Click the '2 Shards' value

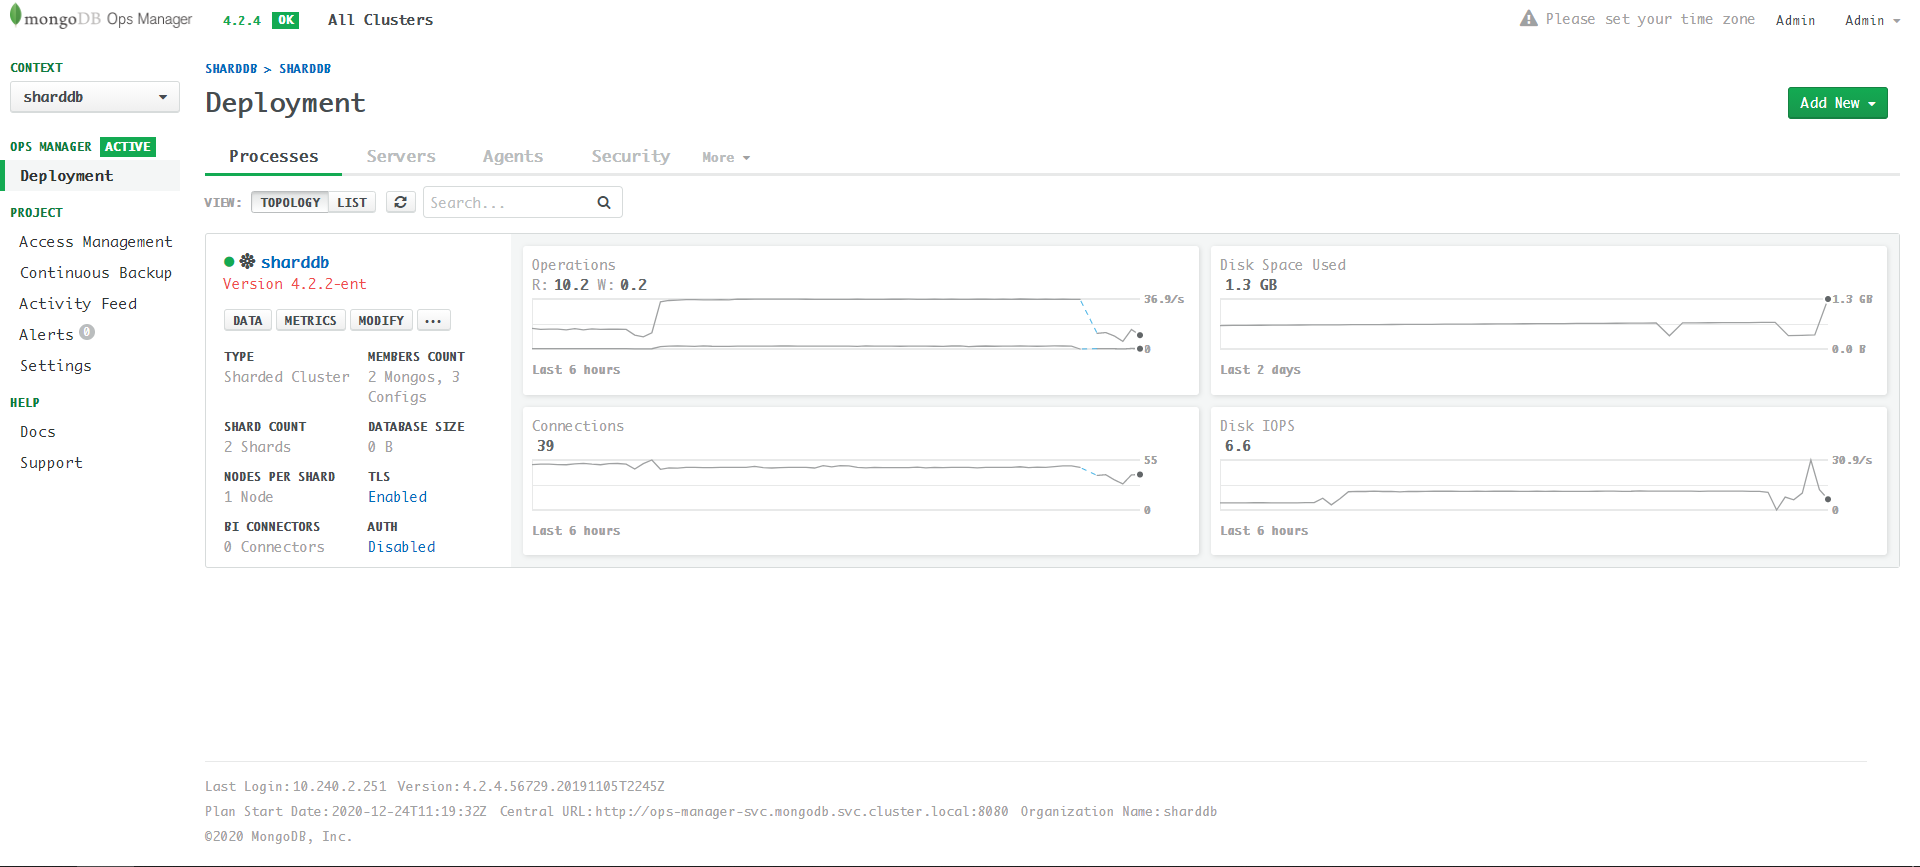(x=258, y=447)
